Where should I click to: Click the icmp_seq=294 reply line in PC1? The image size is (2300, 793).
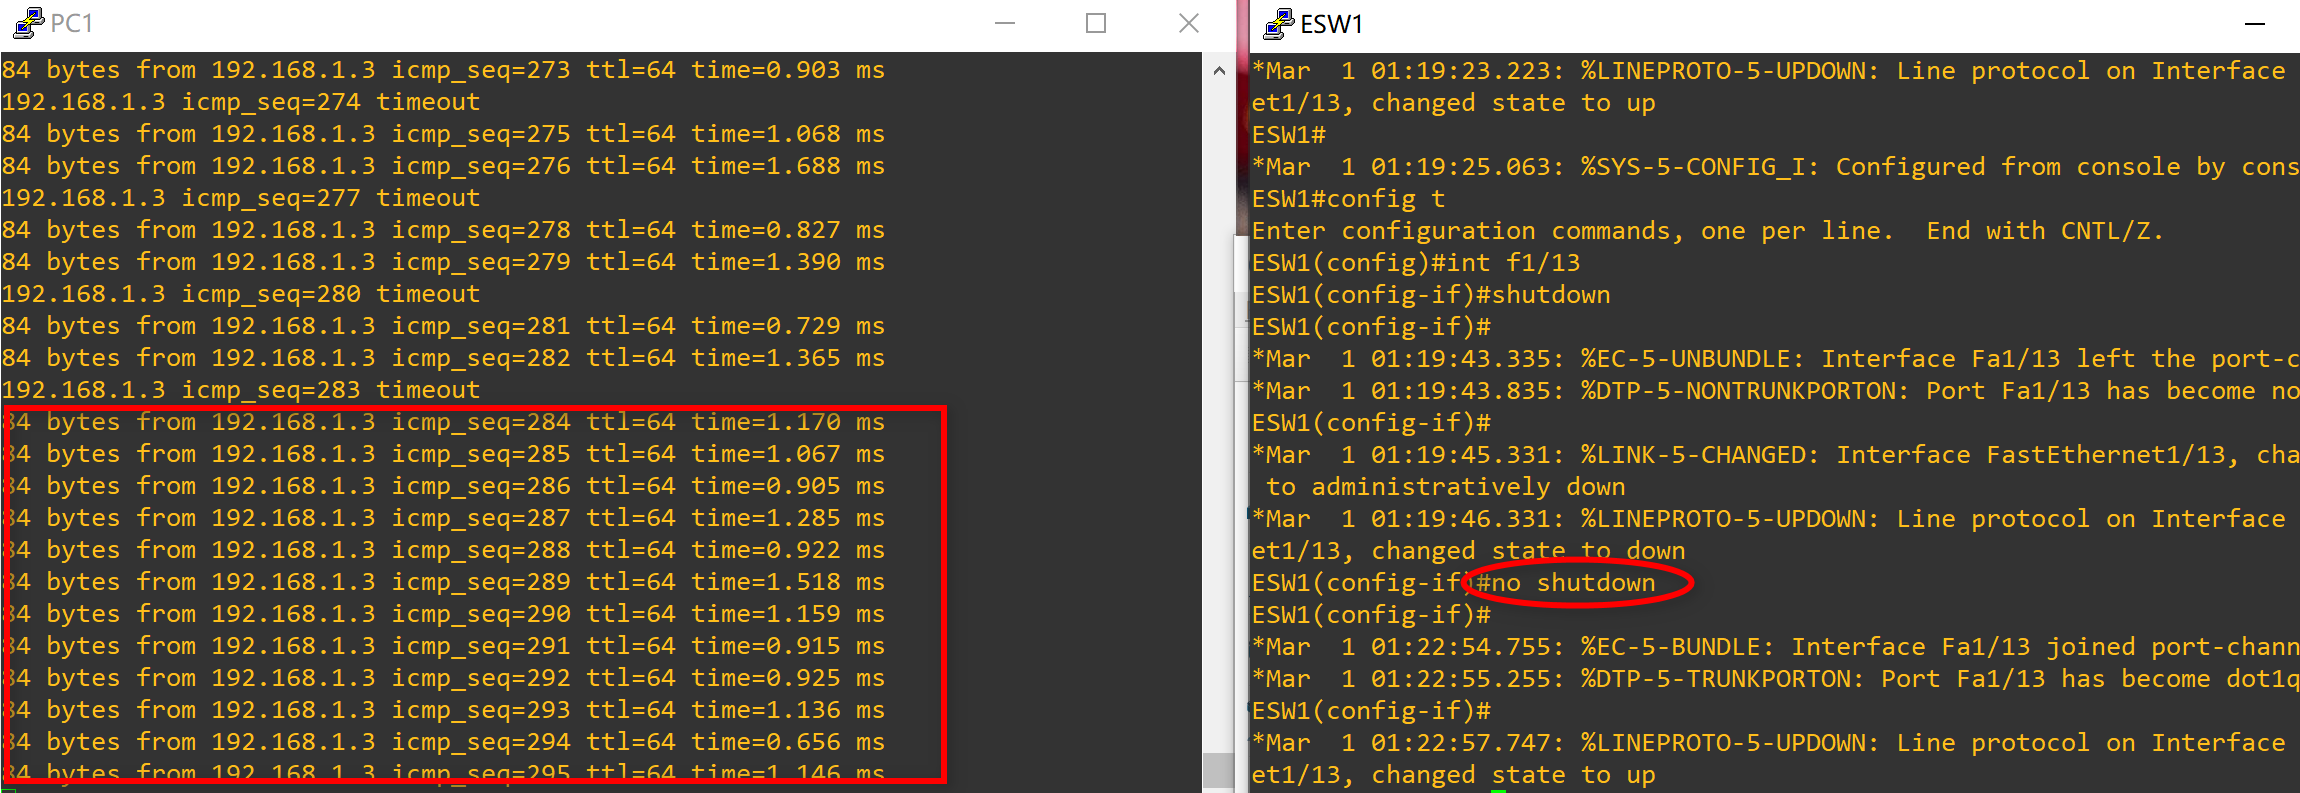click(443, 742)
